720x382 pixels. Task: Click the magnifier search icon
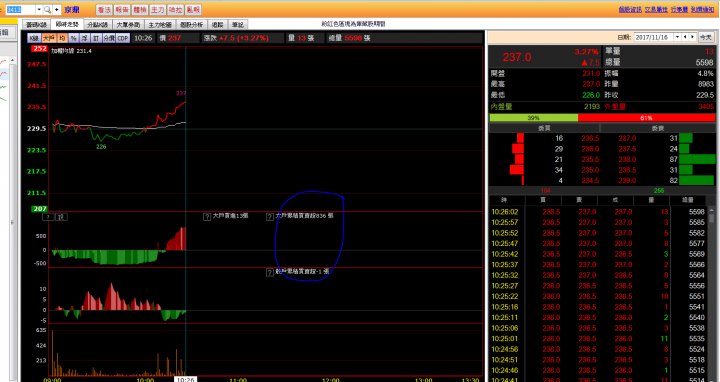coord(47,10)
